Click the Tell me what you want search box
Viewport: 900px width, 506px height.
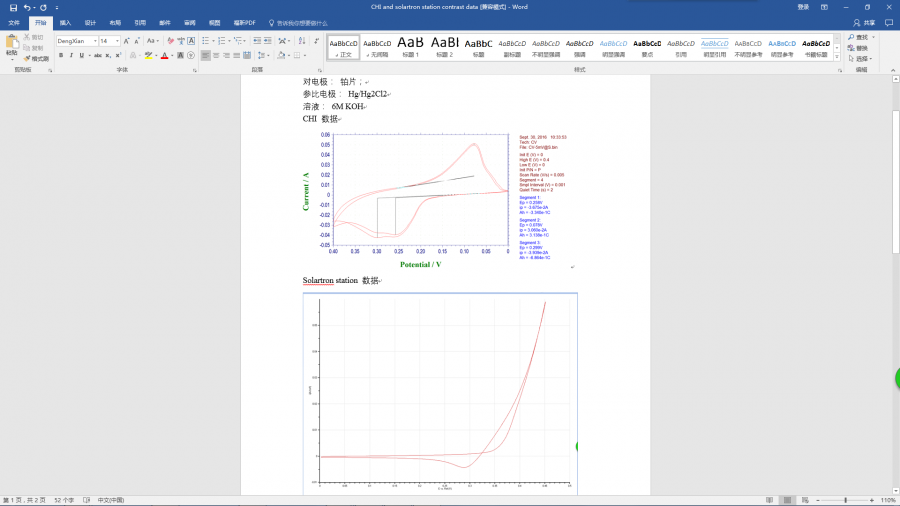298,23
